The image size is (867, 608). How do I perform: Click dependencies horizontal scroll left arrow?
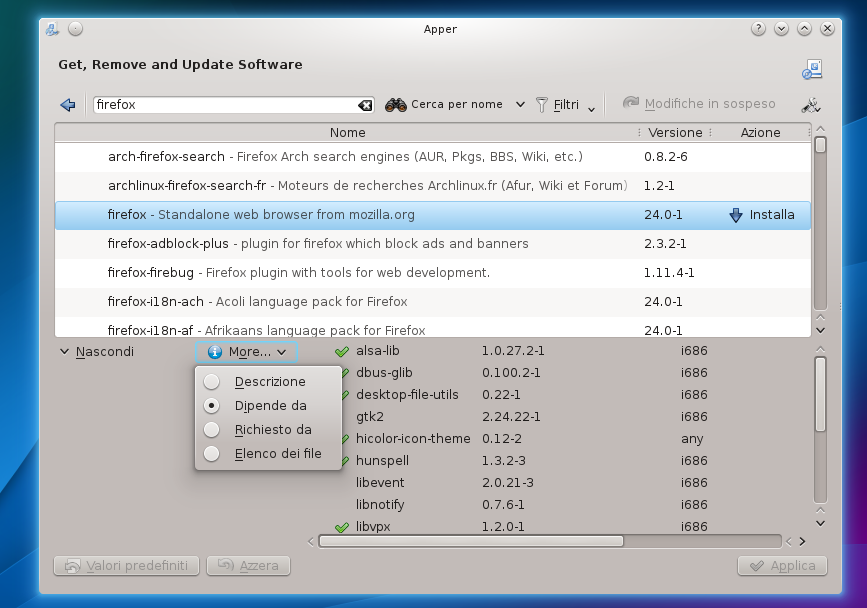coord(311,541)
